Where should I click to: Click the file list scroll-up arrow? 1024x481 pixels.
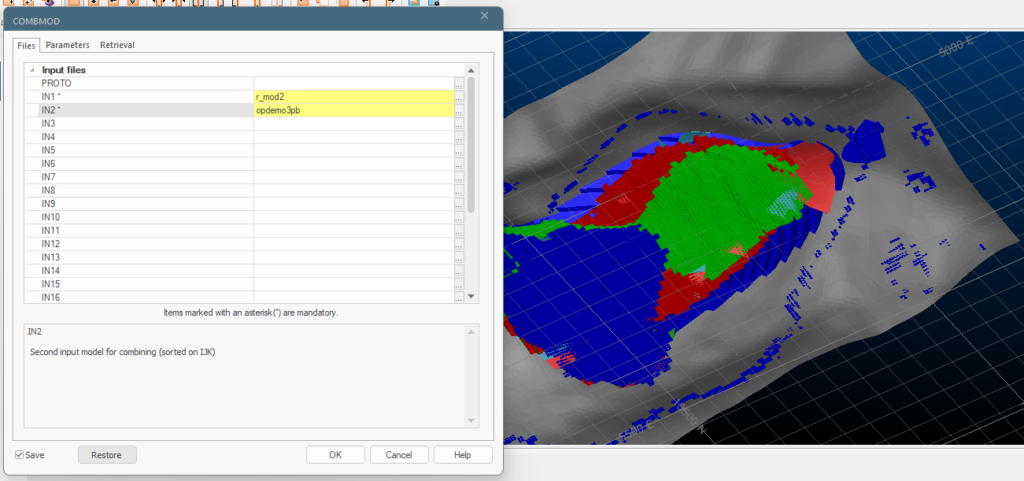[471, 70]
